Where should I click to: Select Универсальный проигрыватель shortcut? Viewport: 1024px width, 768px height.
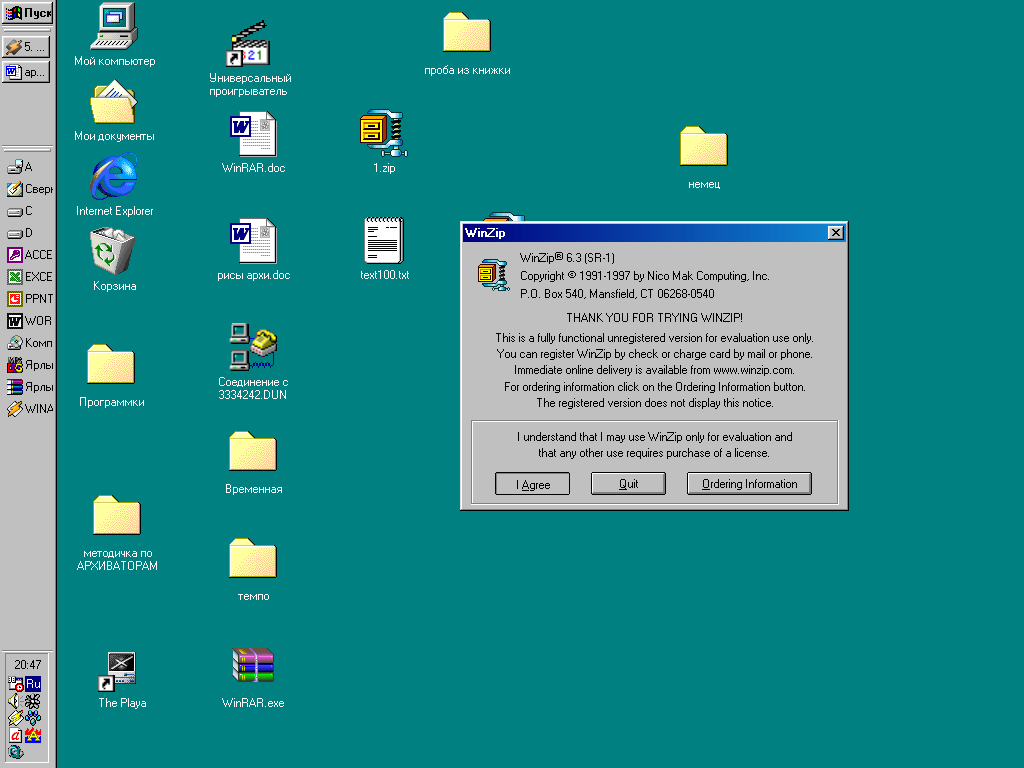(250, 59)
